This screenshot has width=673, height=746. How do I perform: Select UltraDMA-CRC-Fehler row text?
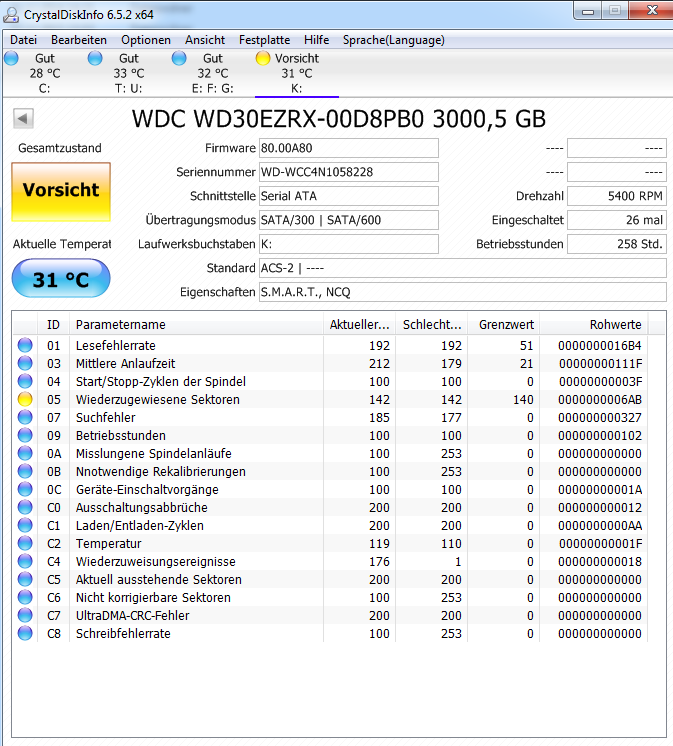[132, 616]
